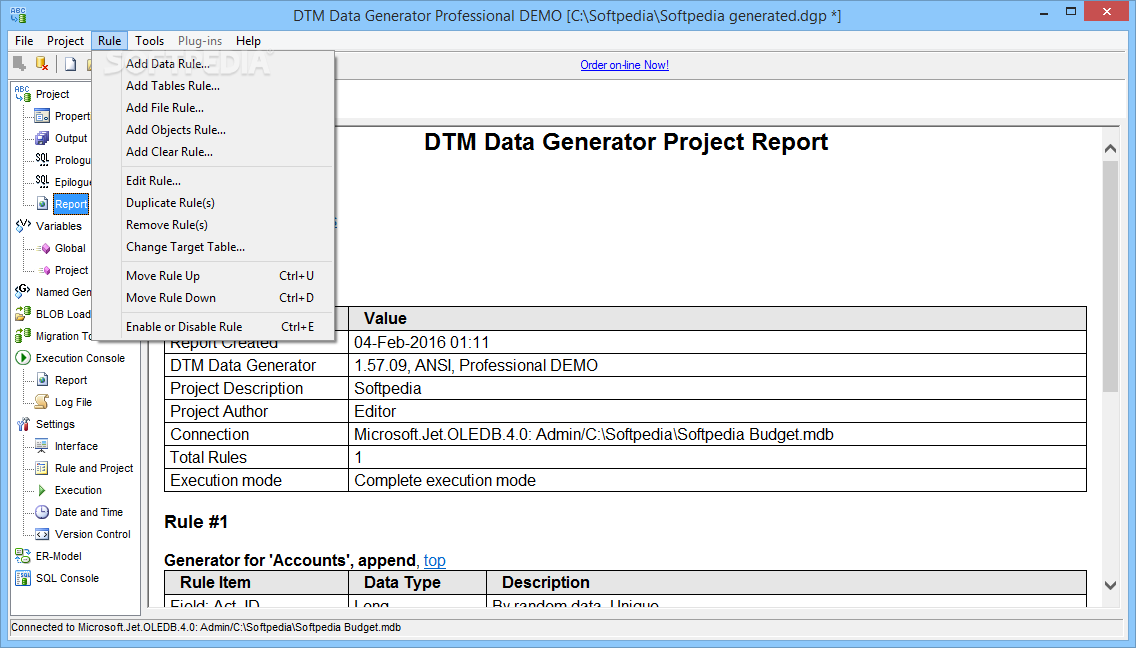1136x648 pixels.
Task: Click the Settings tools icon
Action: 22,424
